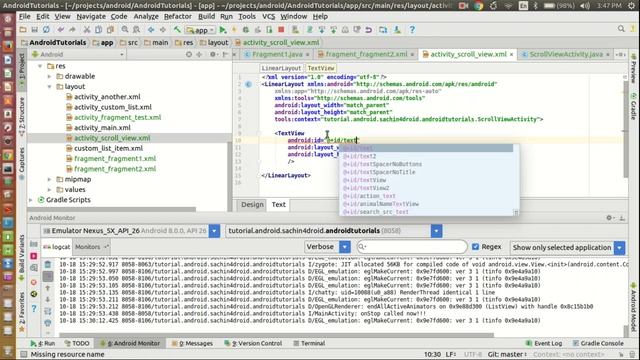Open the VCS menu
This screenshot has height=360, width=640.
pyautogui.click(x=268, y=17)
